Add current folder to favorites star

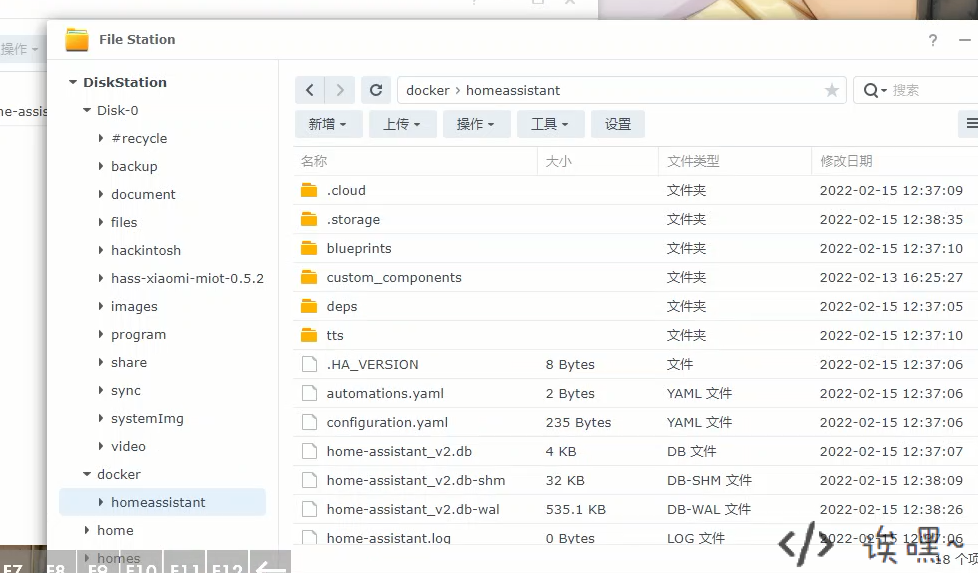point(831,90)
